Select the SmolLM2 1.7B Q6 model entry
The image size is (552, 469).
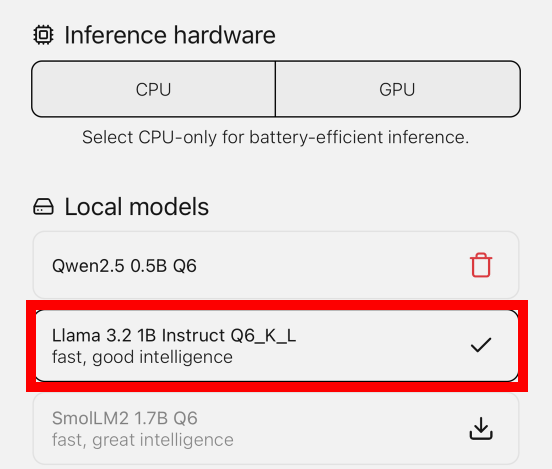(276, 429)
